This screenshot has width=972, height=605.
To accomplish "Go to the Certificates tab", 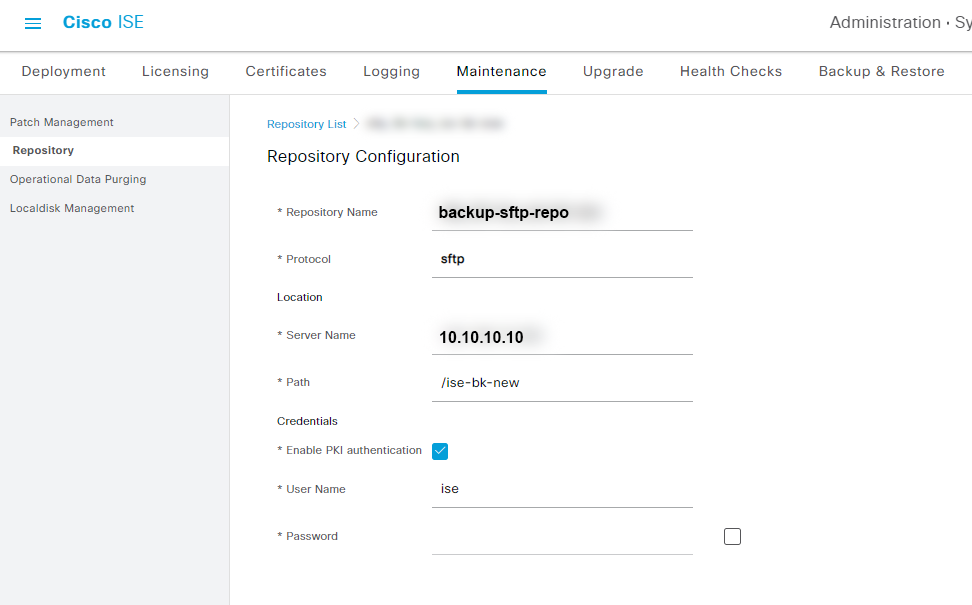I will click(286, 71).
